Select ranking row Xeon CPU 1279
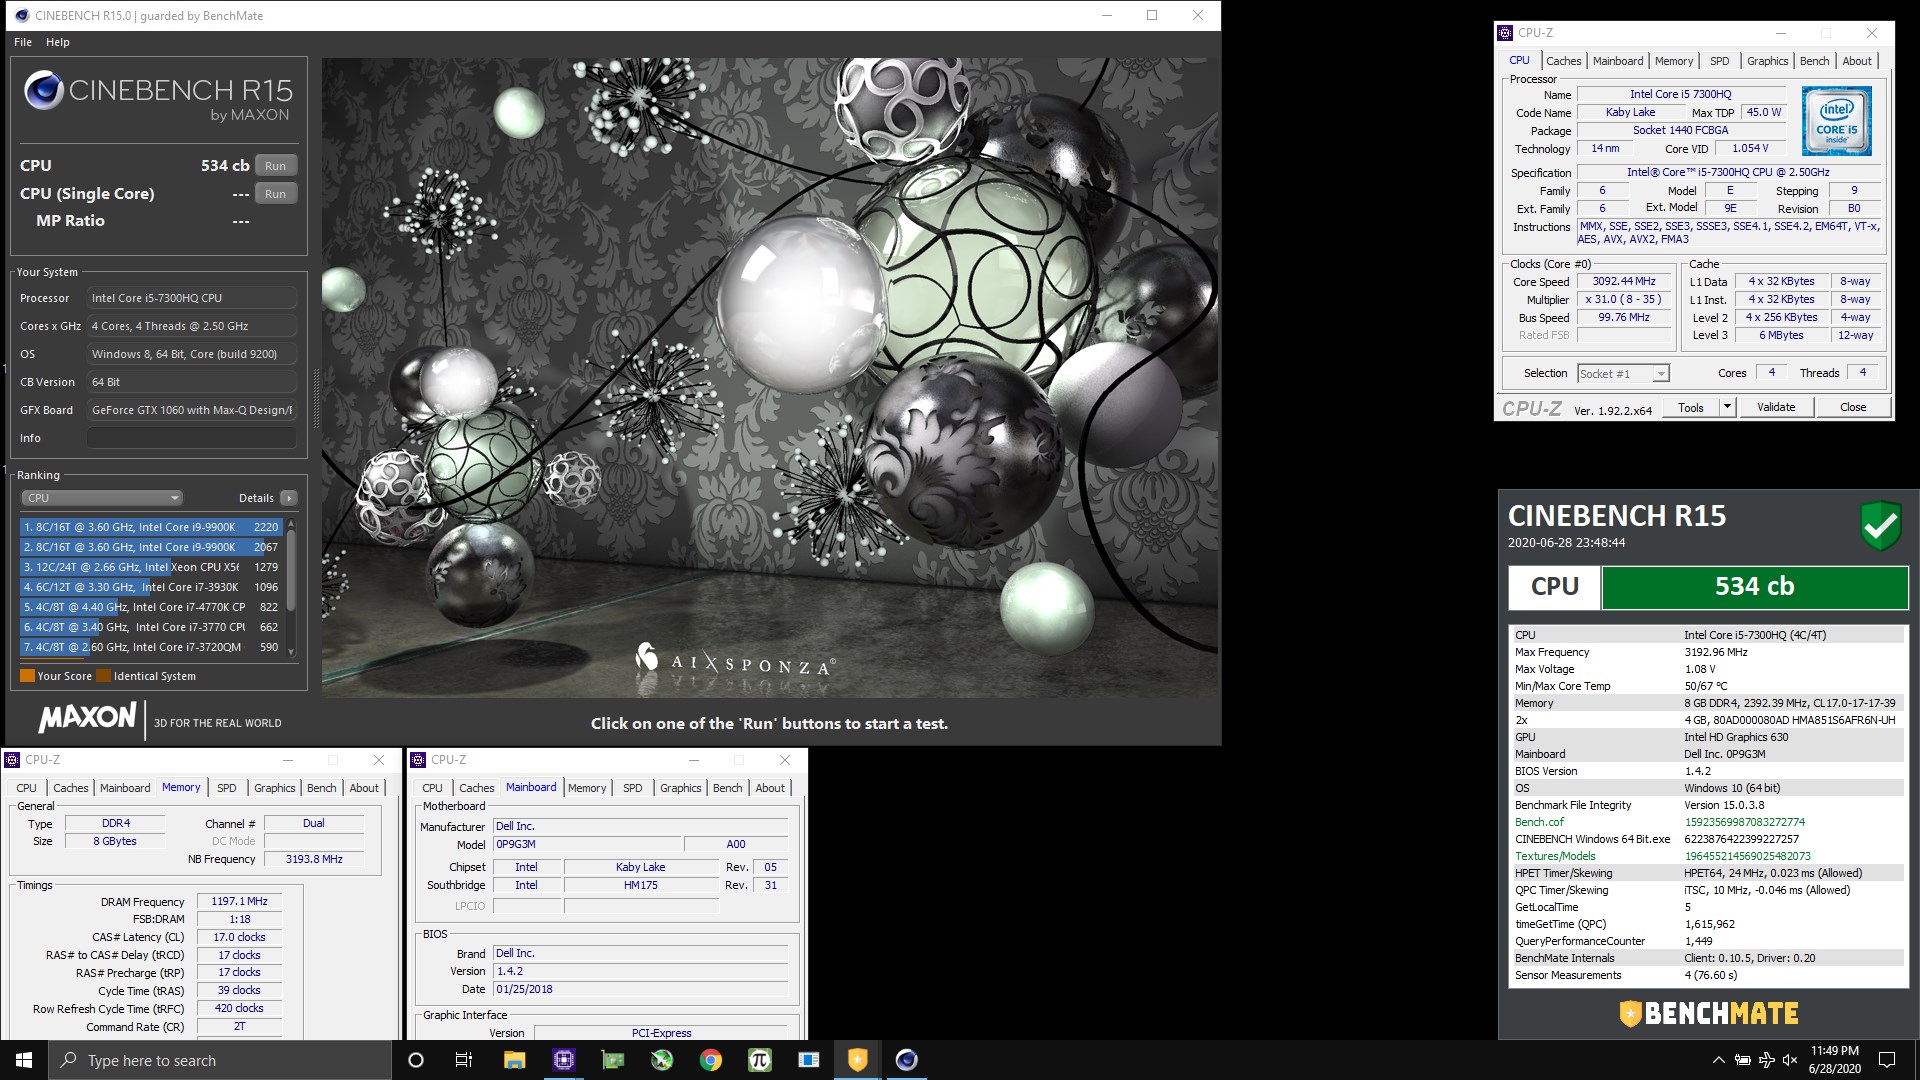This screenshot has height=1080, width=1920. (x=151, y=567)
